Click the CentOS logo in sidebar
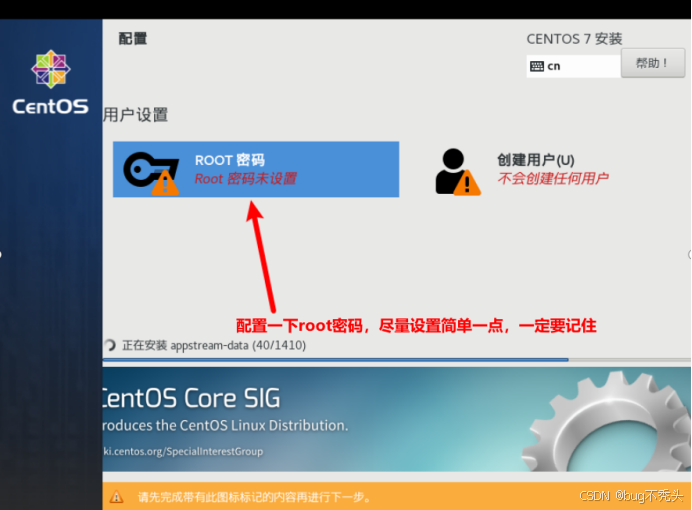692x510 pixels. click(x=51, y=82)
